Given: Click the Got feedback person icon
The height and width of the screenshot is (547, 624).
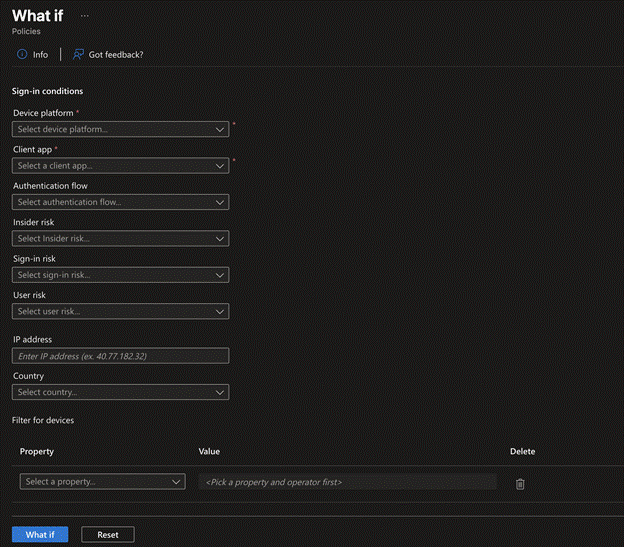Looking at the screenshot, I should pos(78,54).
